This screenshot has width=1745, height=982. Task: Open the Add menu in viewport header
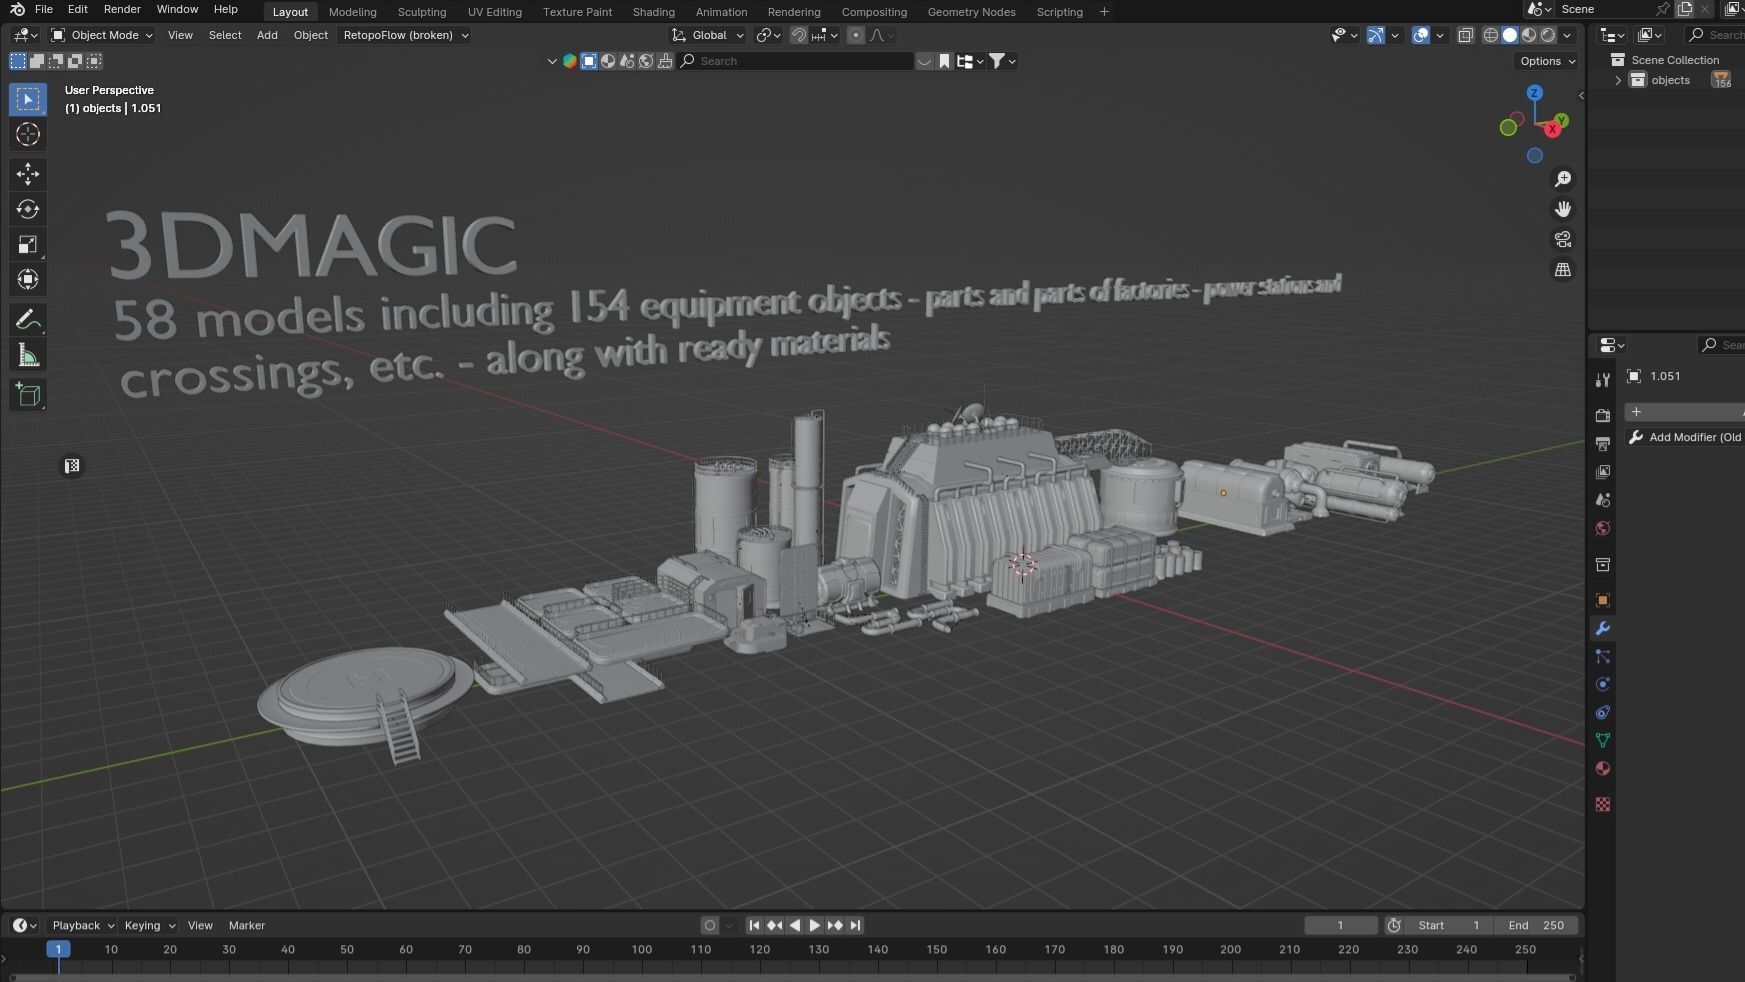click(267, 35)
